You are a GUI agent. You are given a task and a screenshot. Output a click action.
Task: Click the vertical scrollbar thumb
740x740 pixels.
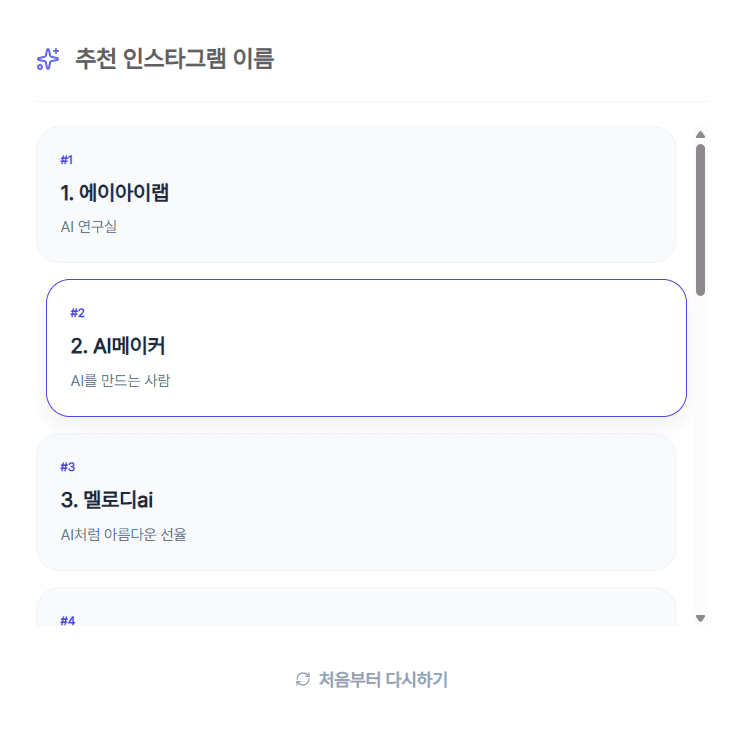[700, 220]
